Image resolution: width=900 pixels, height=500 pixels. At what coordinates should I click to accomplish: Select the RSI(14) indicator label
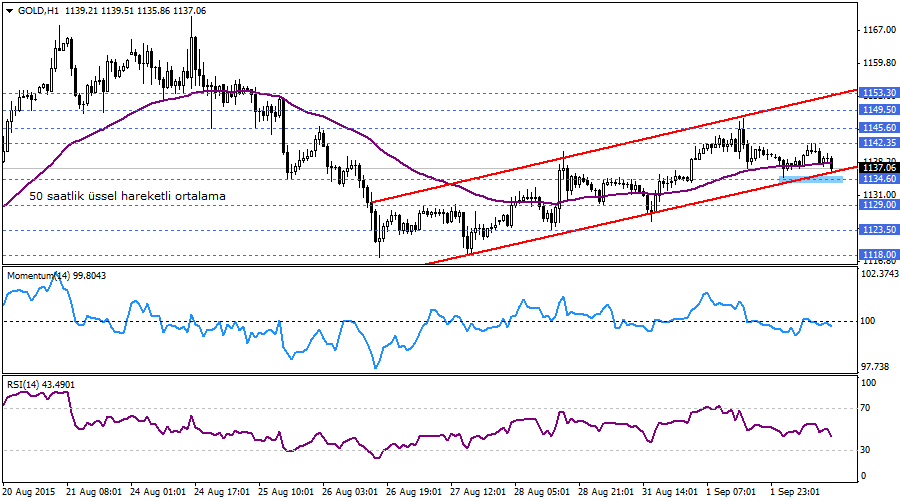tap(27, 384)
